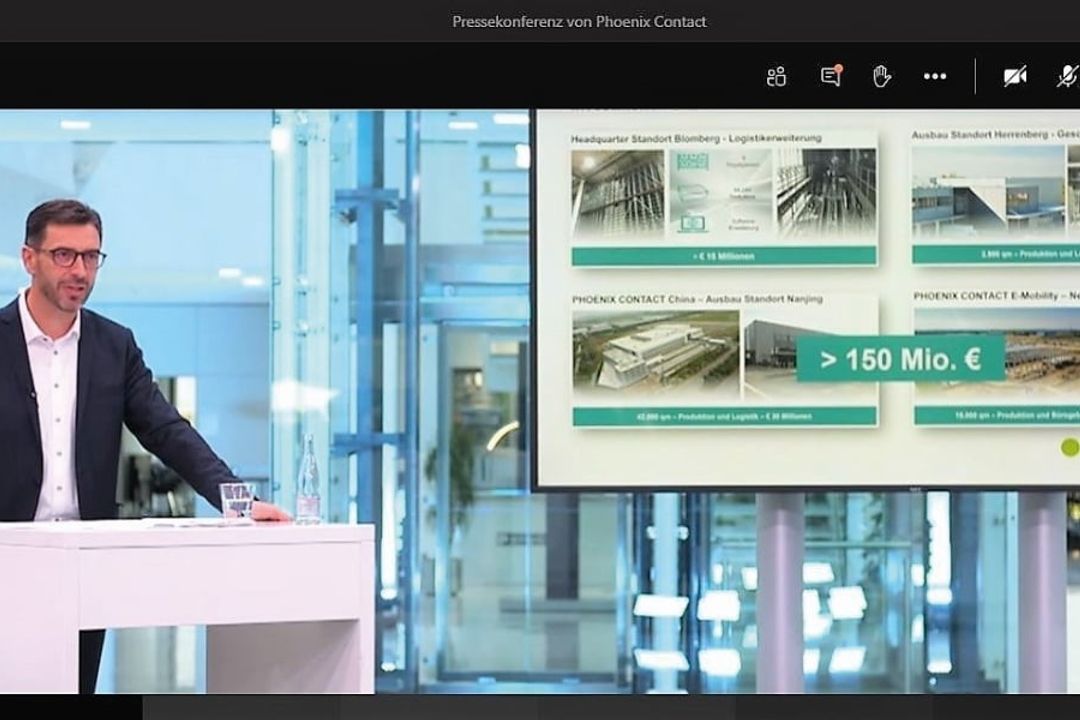This screenshot has height=720, width=1080.
Task: Open the meeting chat icon
Action: tap(831, 76)
